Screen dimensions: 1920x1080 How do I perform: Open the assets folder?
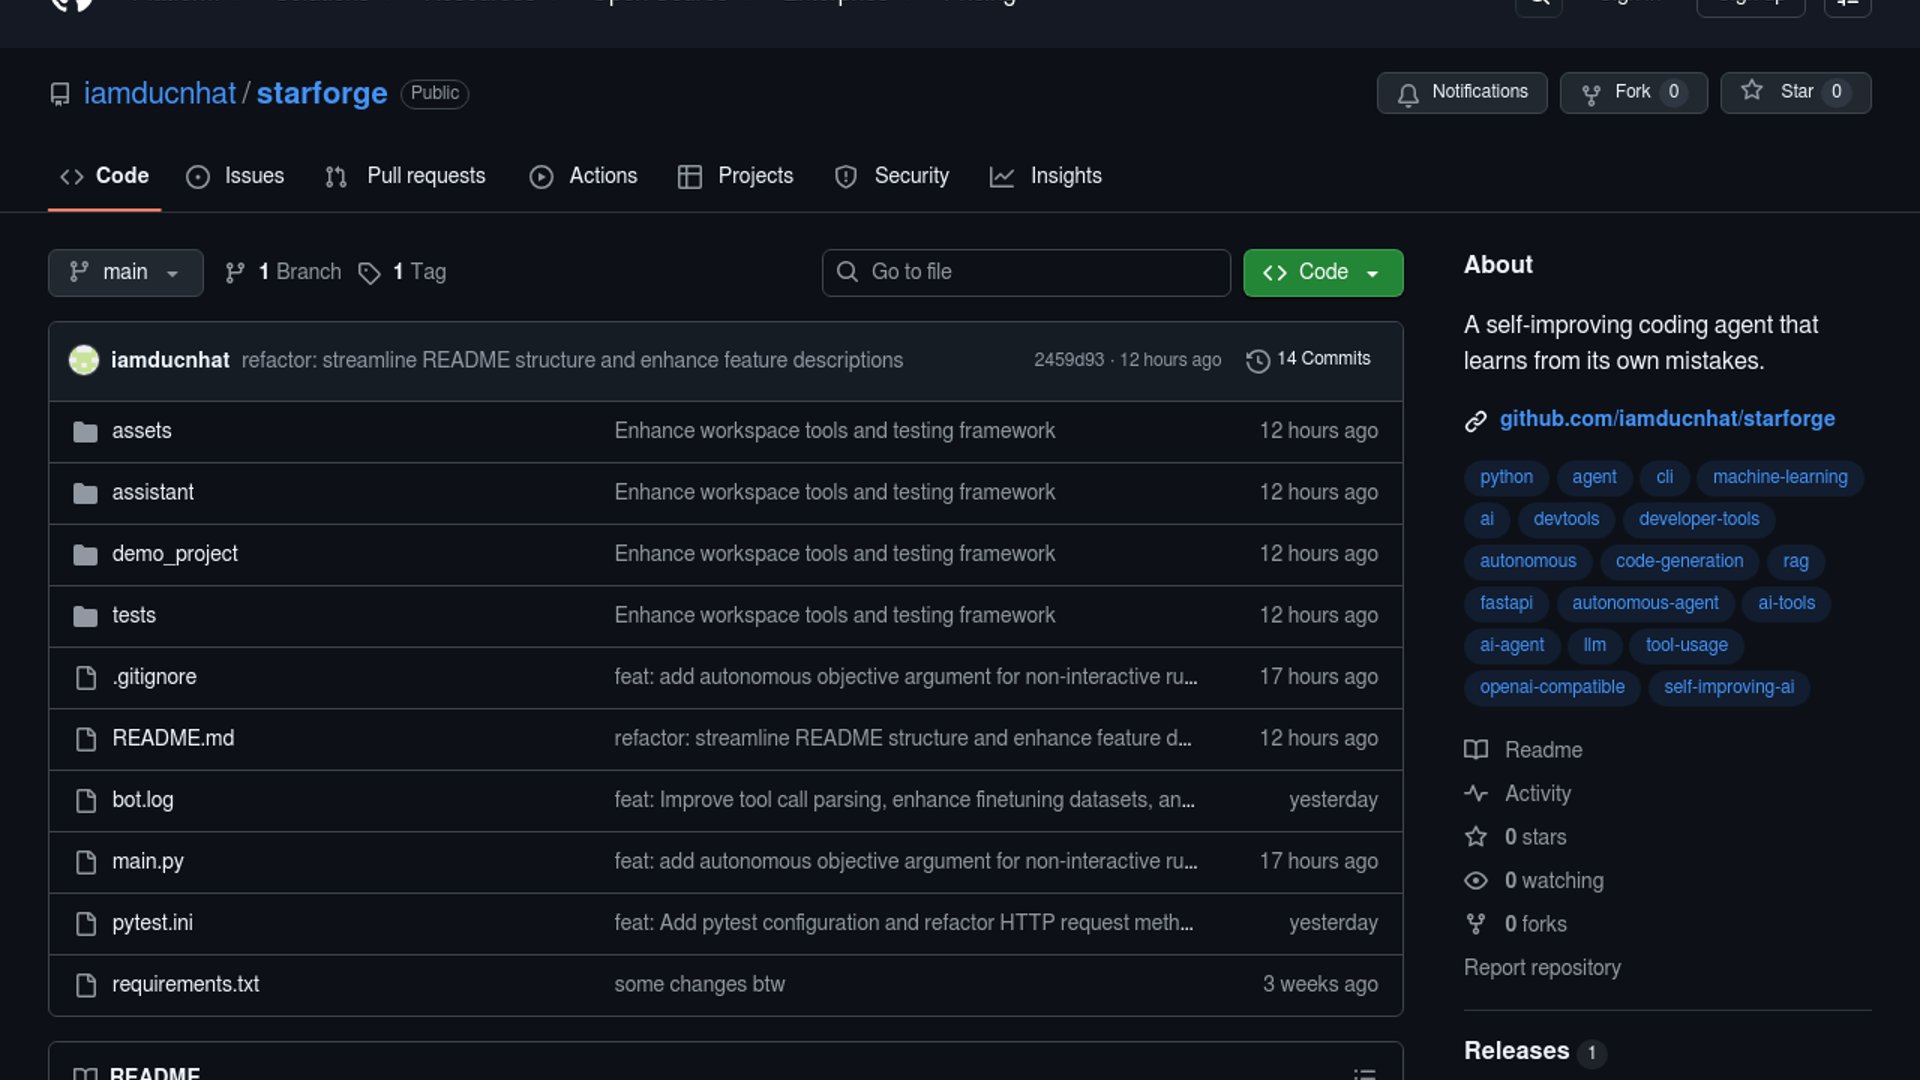[141, 431]
